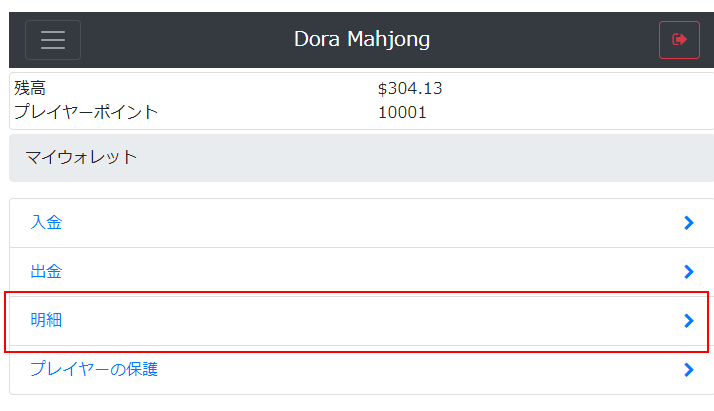714x411 pixels.
Task: Open the 出金 withdrawal link
Action: click(x=46, y=272)
